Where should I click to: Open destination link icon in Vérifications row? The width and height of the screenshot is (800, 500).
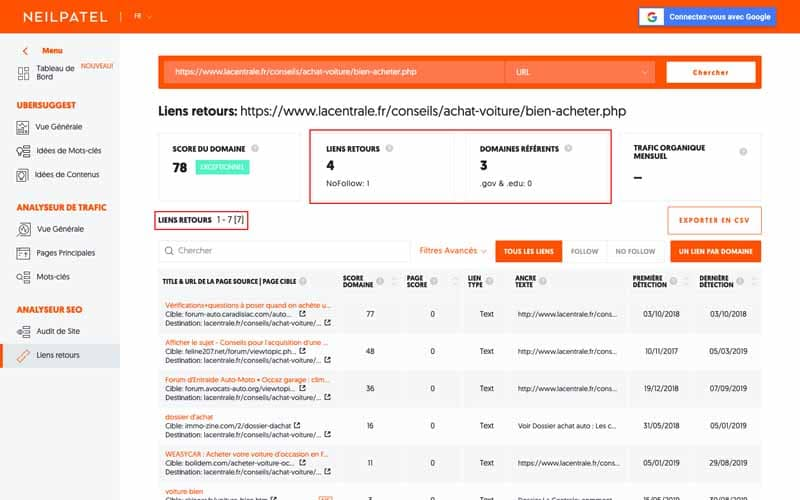pyautogui.click(x=328, y=323)
